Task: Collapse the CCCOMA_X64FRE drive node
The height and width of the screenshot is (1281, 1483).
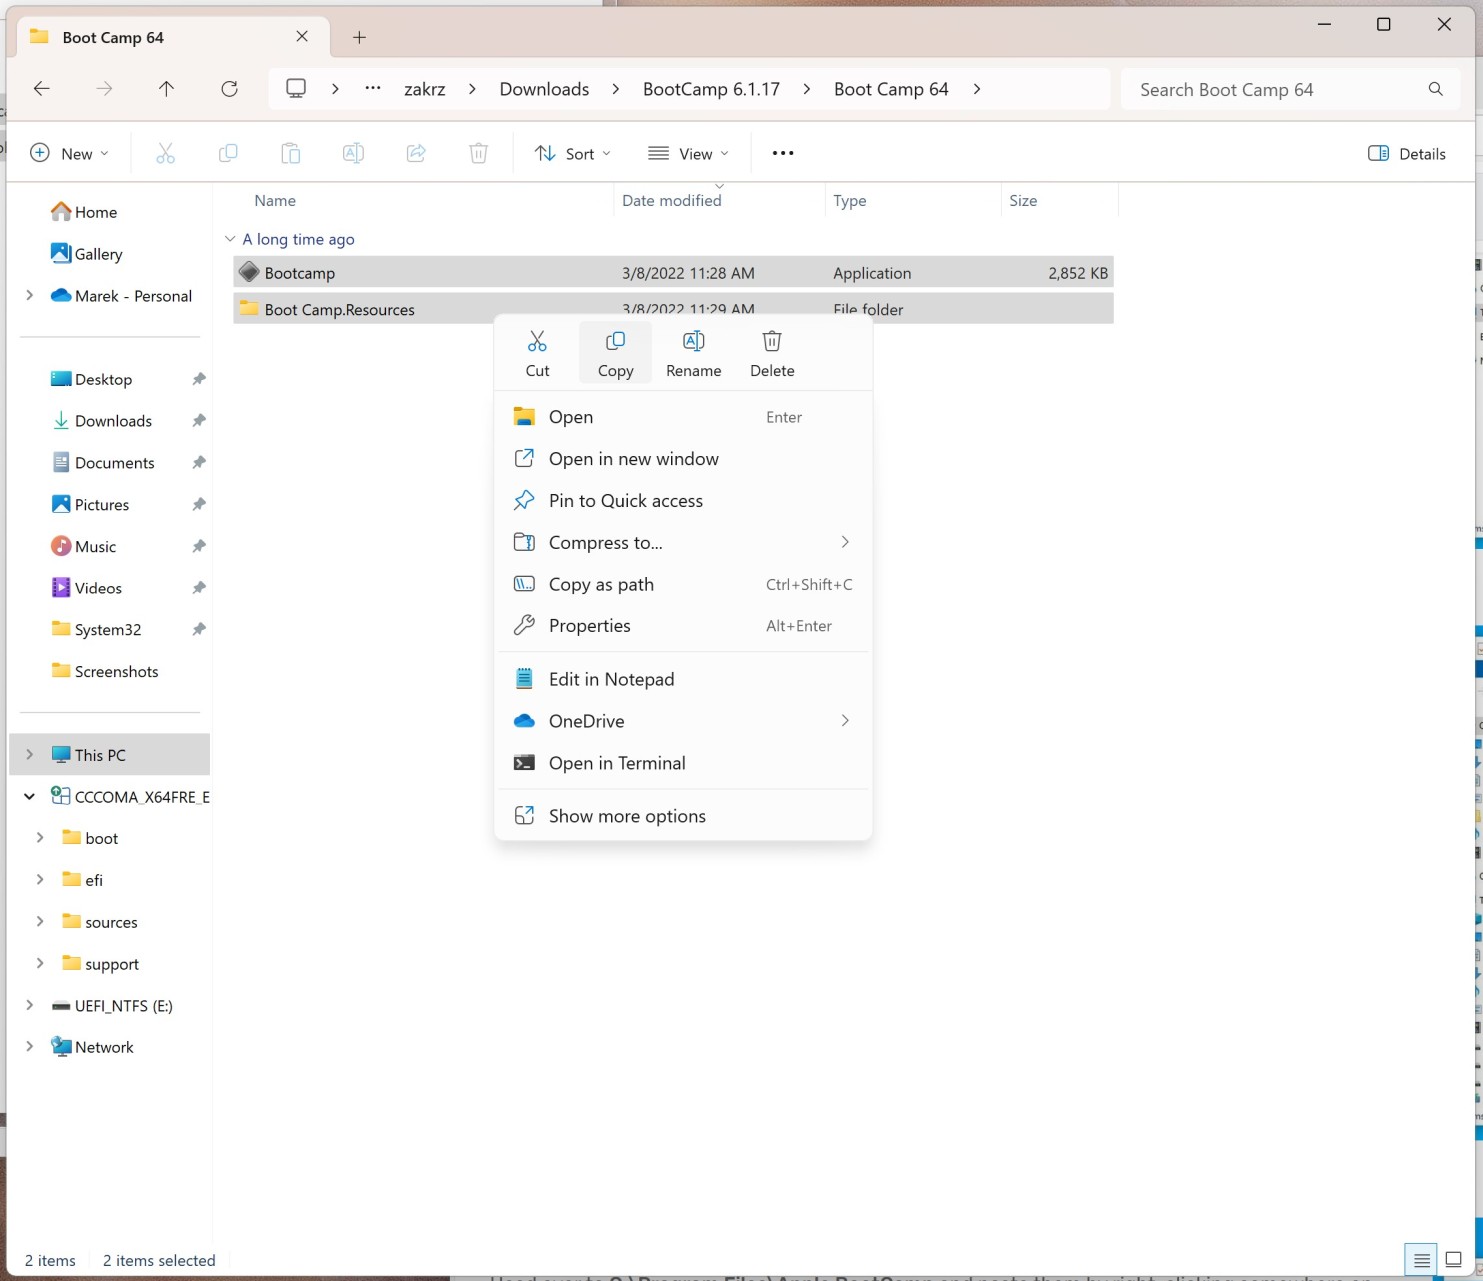Action: pyautogui.click(x=29, y=796)
